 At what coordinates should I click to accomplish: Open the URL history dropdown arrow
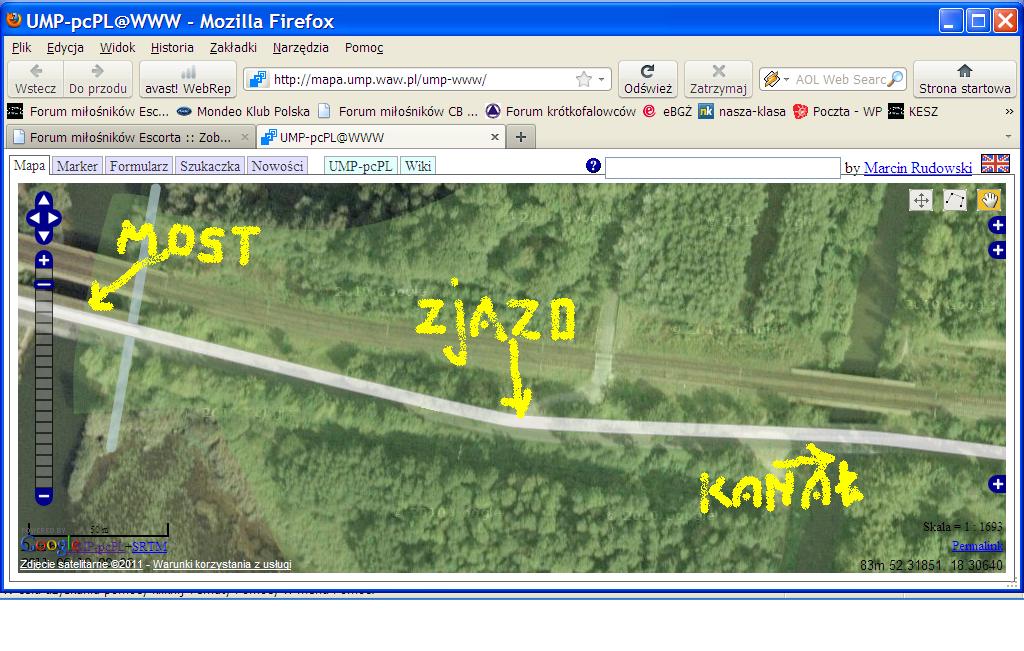[603, 79]
